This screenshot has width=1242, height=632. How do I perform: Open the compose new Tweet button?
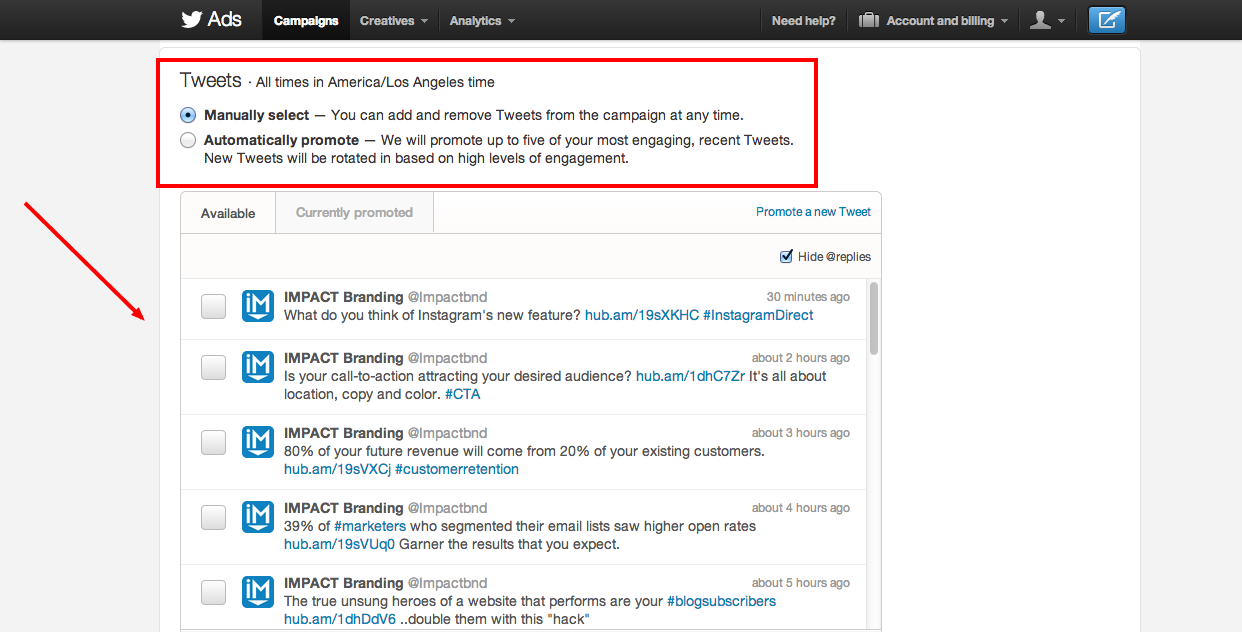(x=1107, y=20)
